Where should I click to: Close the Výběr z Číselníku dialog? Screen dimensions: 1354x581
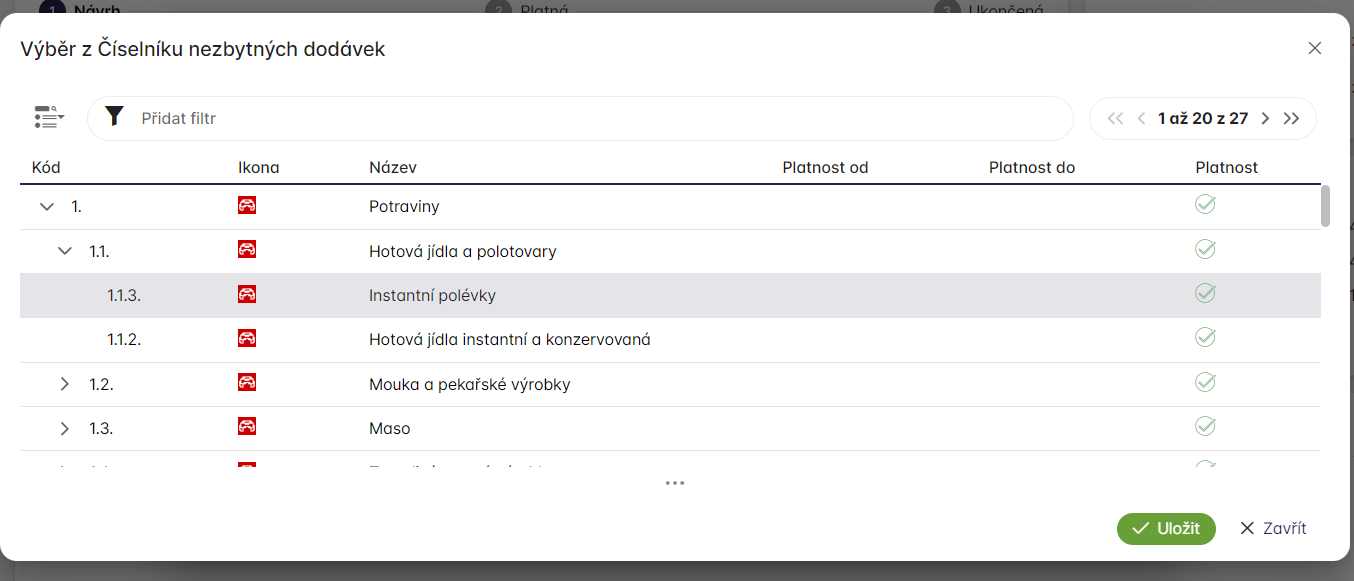(x=1315, y=48)
